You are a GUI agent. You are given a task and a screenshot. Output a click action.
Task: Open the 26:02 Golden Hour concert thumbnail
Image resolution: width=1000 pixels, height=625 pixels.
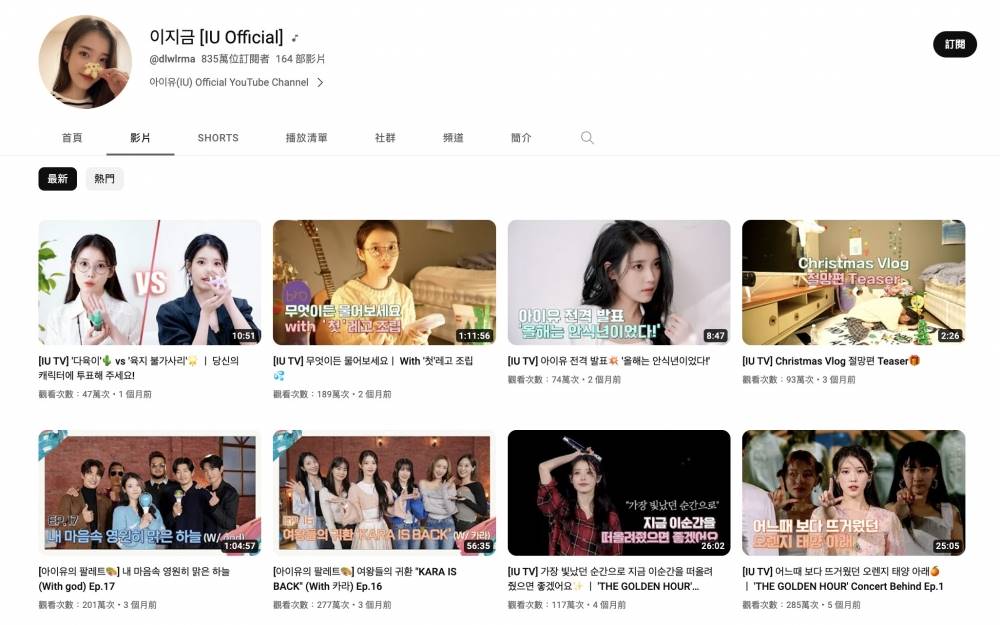[x=619, y=492]
